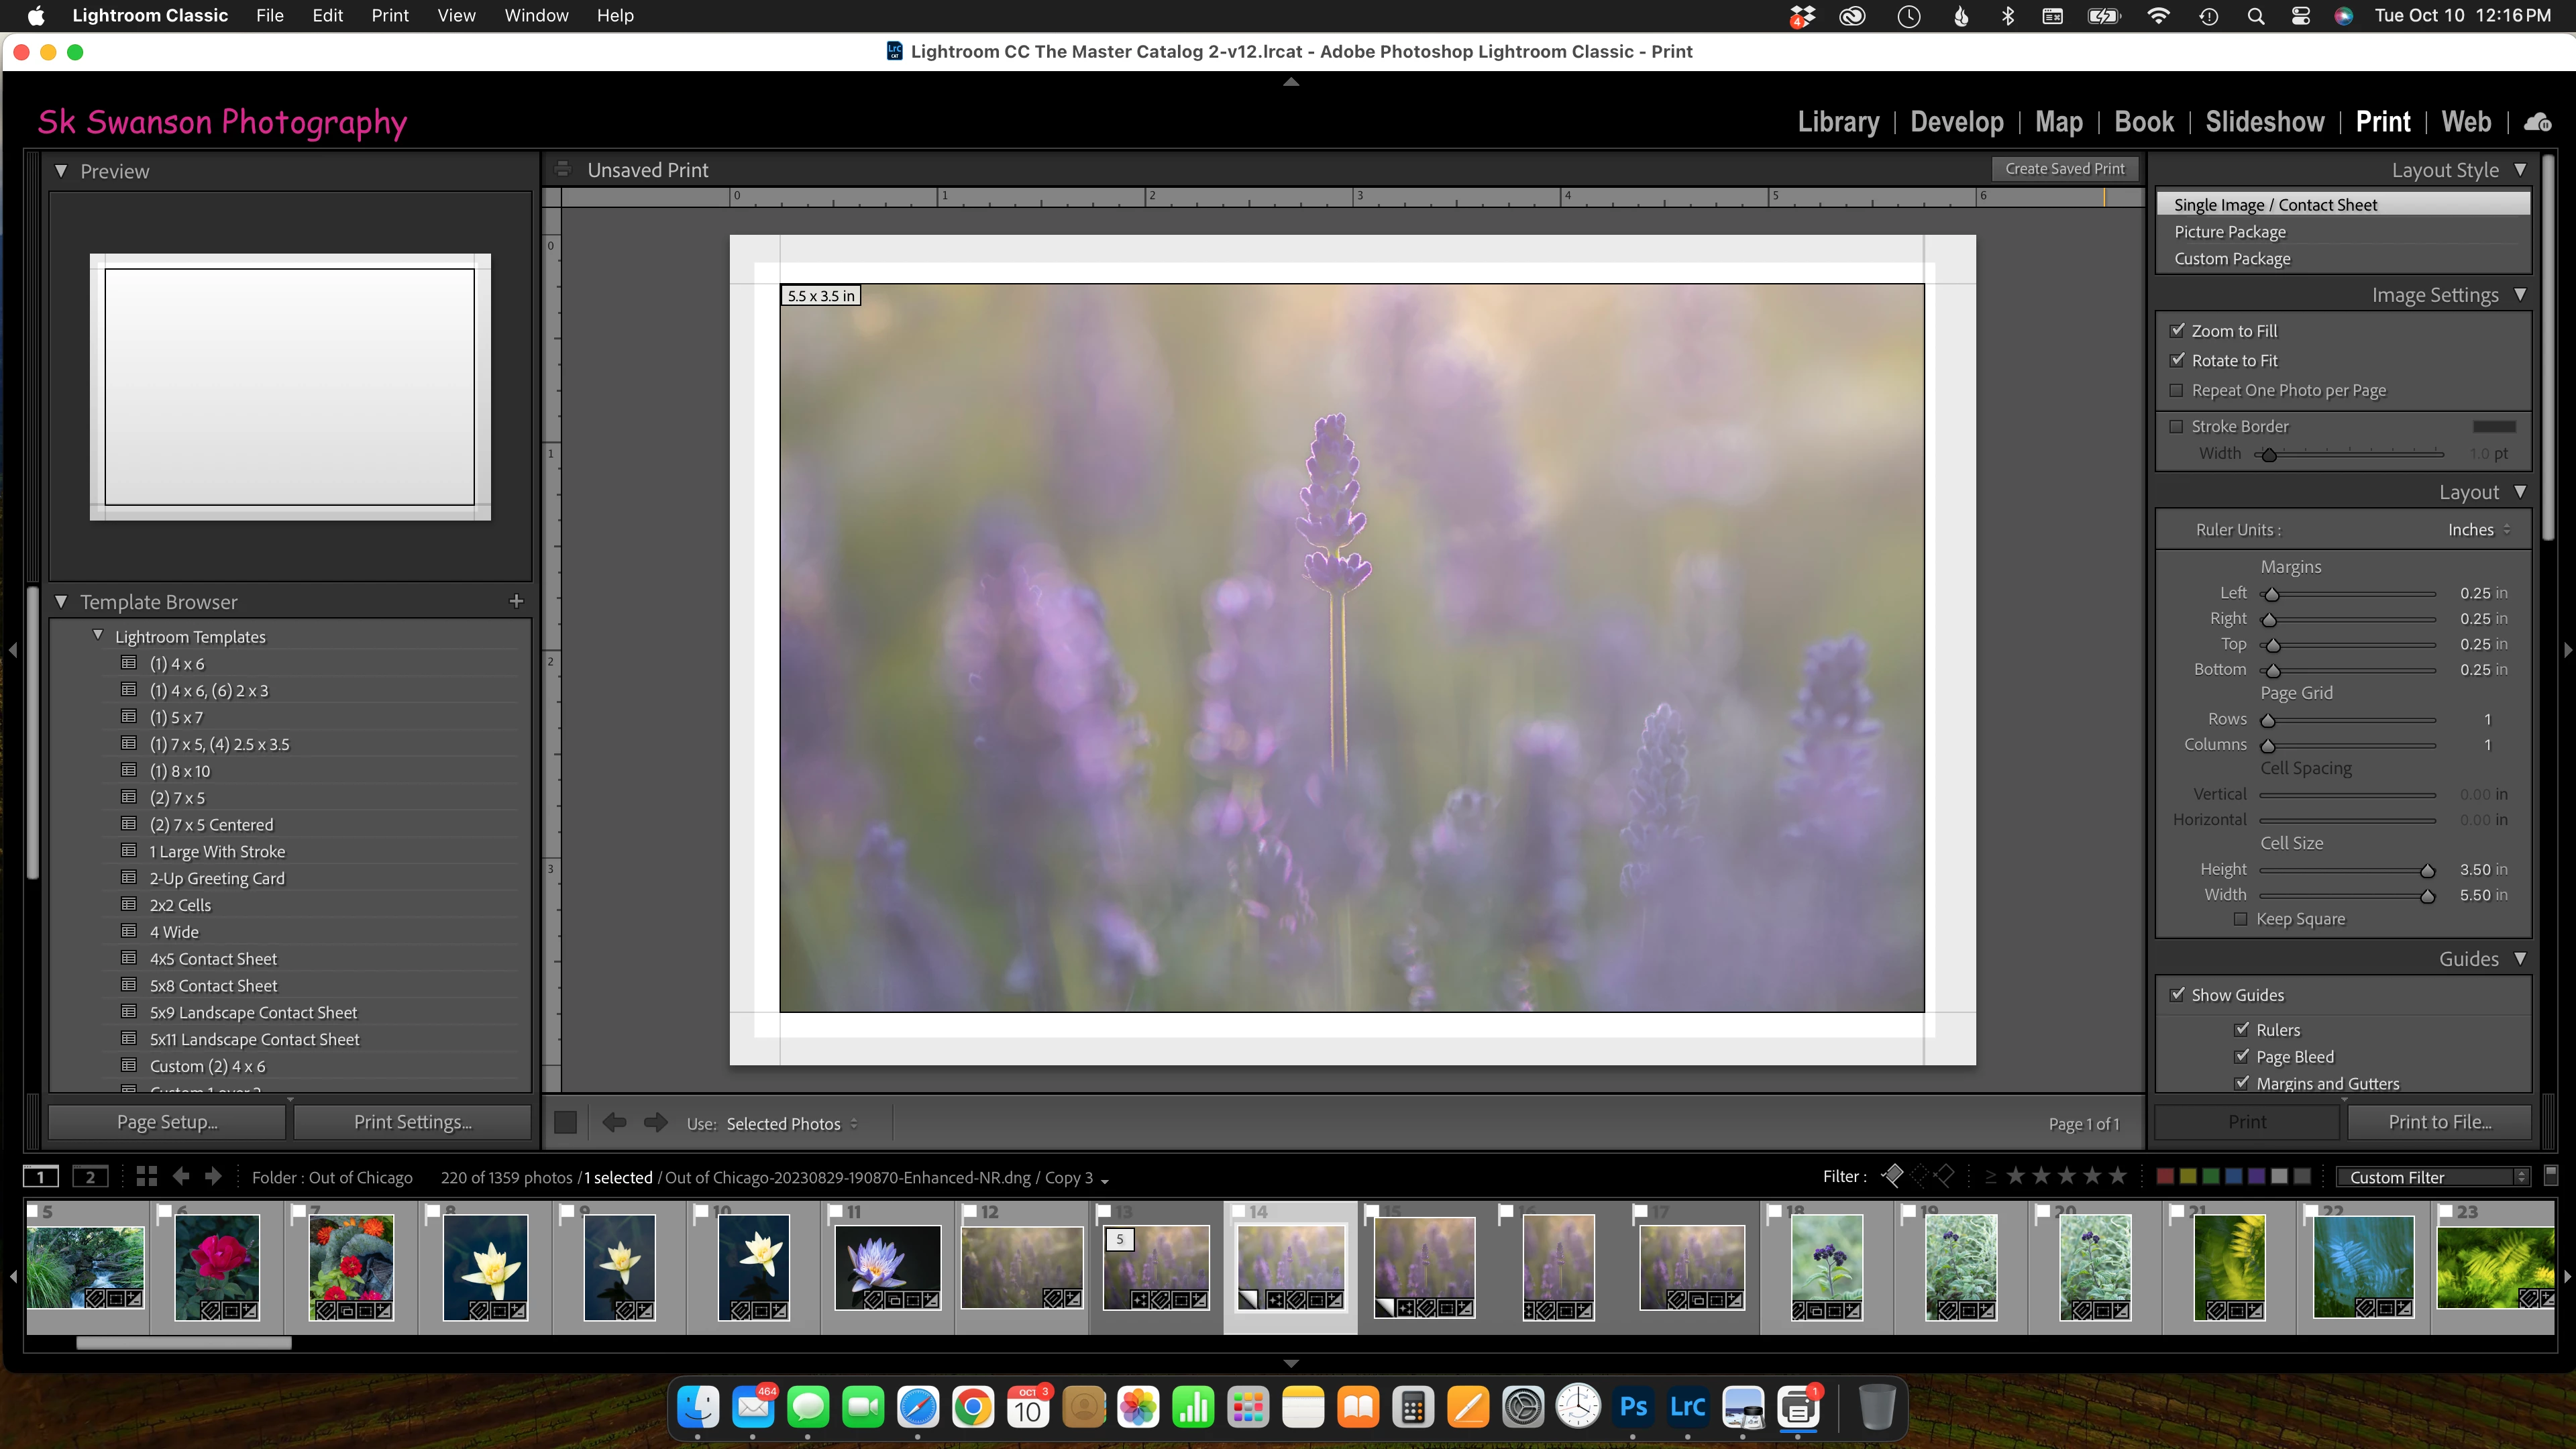Enable the Stroke Border checkbox
The image size is (2576, 1449).
tap(2177, 427)
